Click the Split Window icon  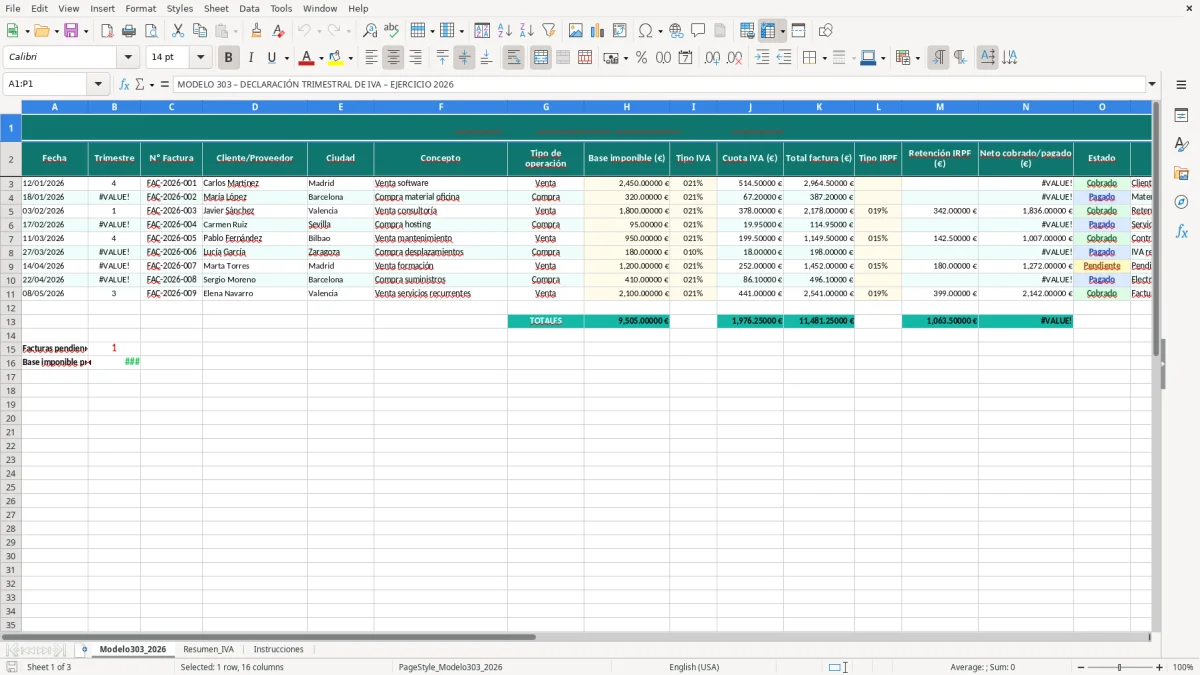click(x=798, y=31)
